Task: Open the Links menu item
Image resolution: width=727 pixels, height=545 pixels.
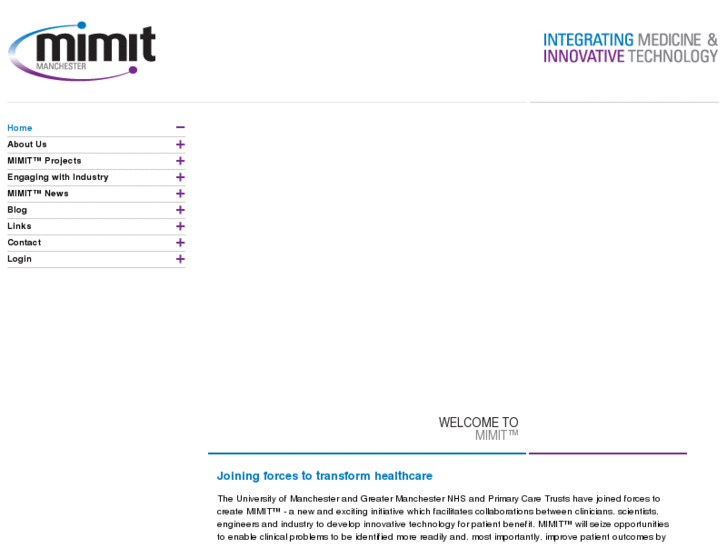Action: tap(19, 226)
